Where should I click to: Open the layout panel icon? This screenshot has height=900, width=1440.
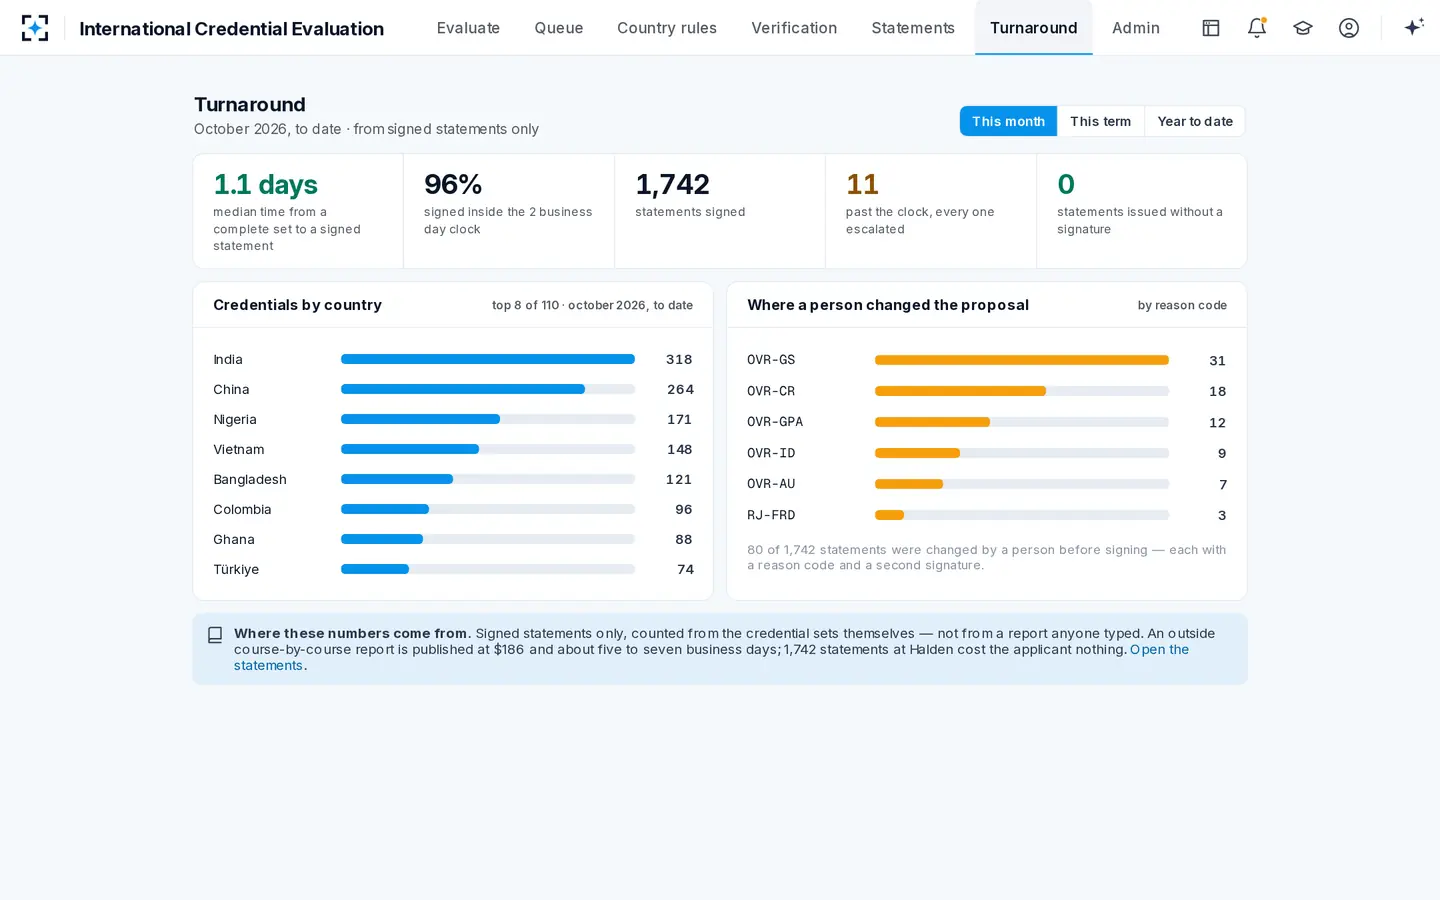[1211, 28]
